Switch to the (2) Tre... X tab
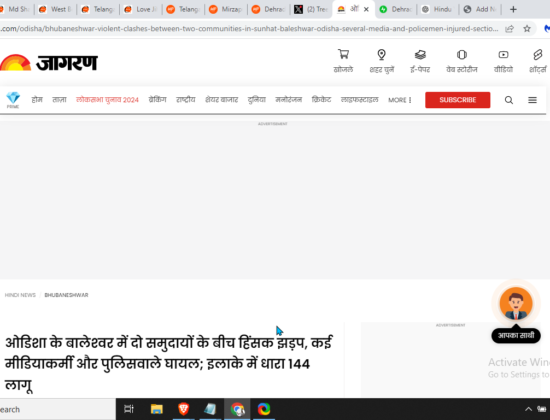Viewport: 550px width, 420px height. coord(311,9)
